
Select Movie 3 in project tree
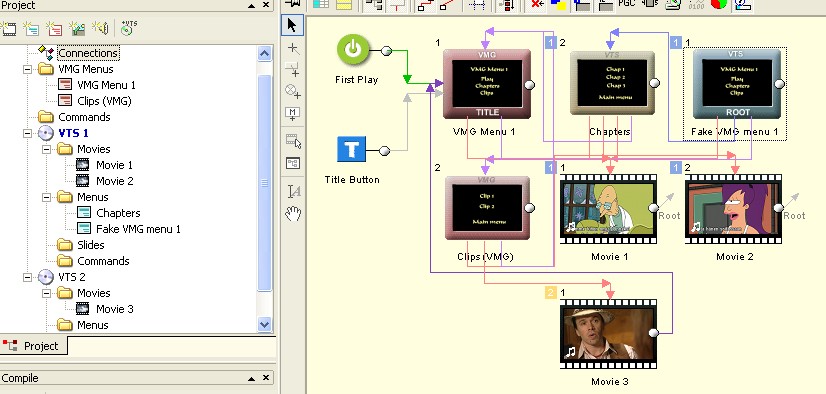(114, 309)
